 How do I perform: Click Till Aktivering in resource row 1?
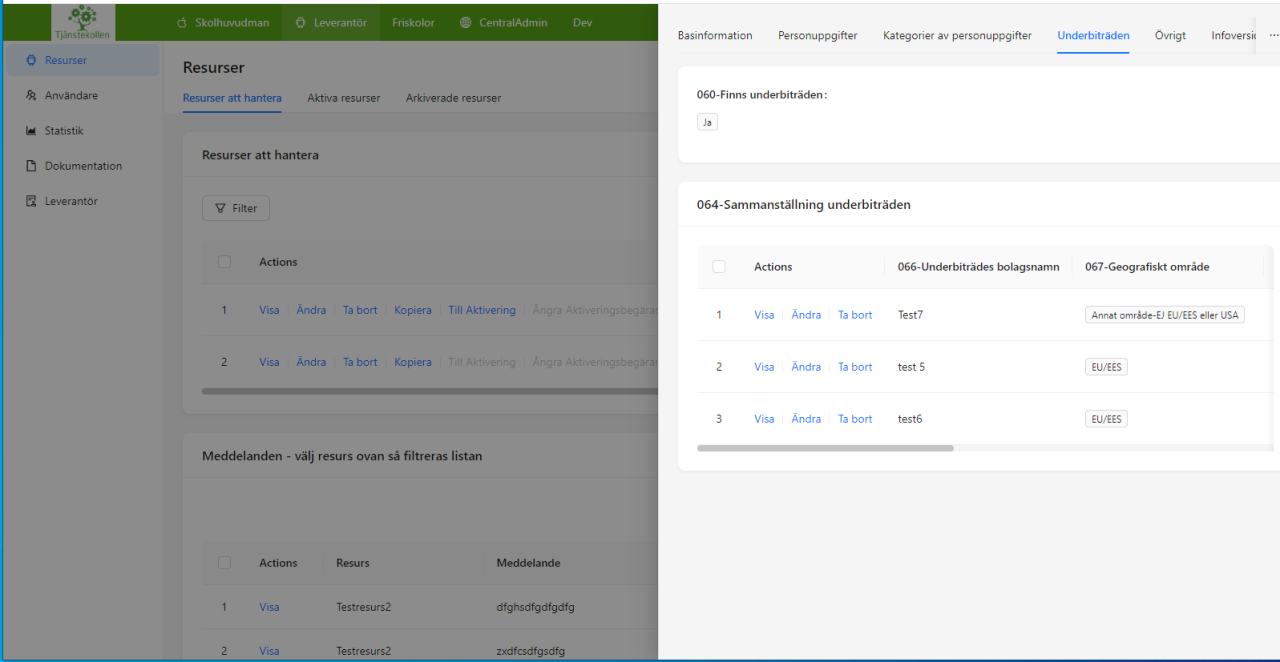coord(482,310)
